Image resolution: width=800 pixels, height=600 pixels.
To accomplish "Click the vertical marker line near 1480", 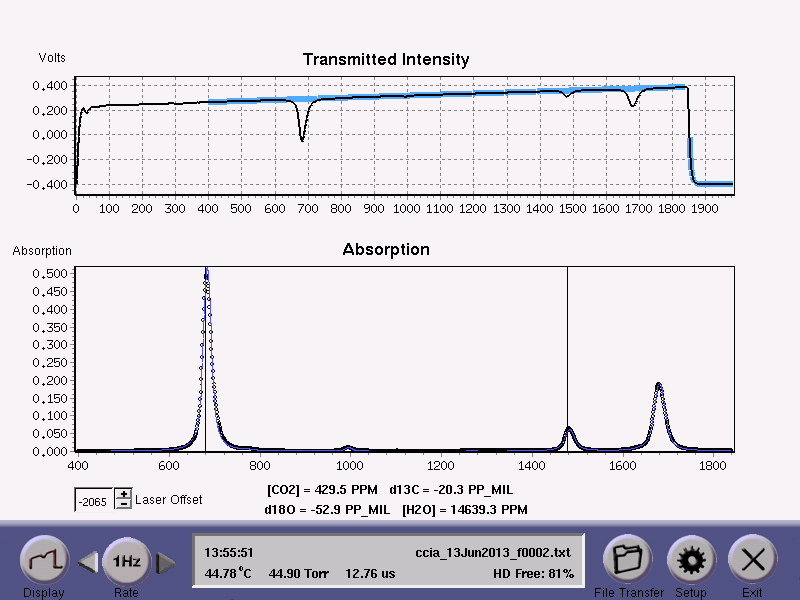I will click(568, 350).
